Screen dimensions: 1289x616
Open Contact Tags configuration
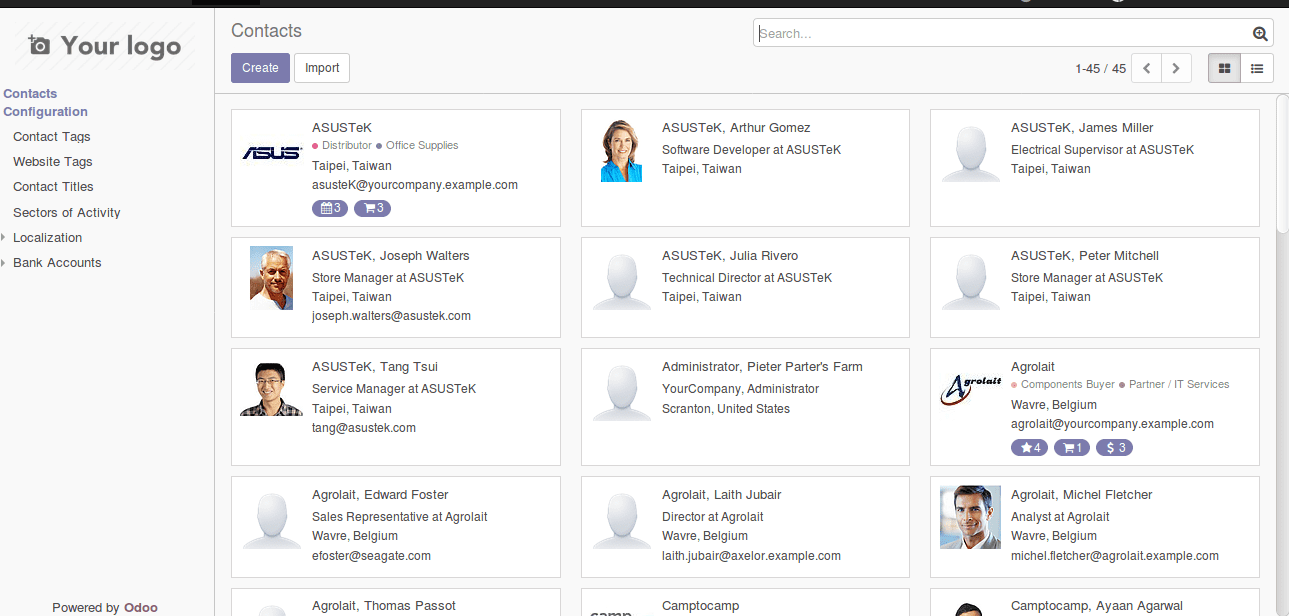(52, 137)
